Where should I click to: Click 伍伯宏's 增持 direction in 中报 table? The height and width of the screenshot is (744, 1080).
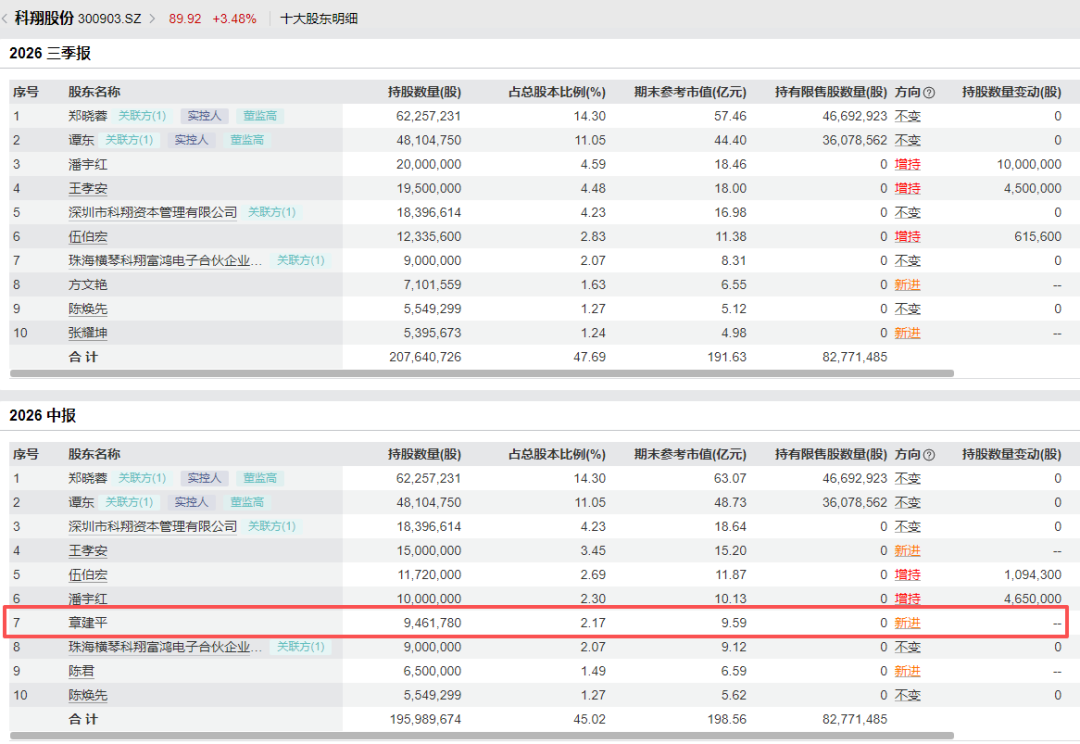point(907,575)
